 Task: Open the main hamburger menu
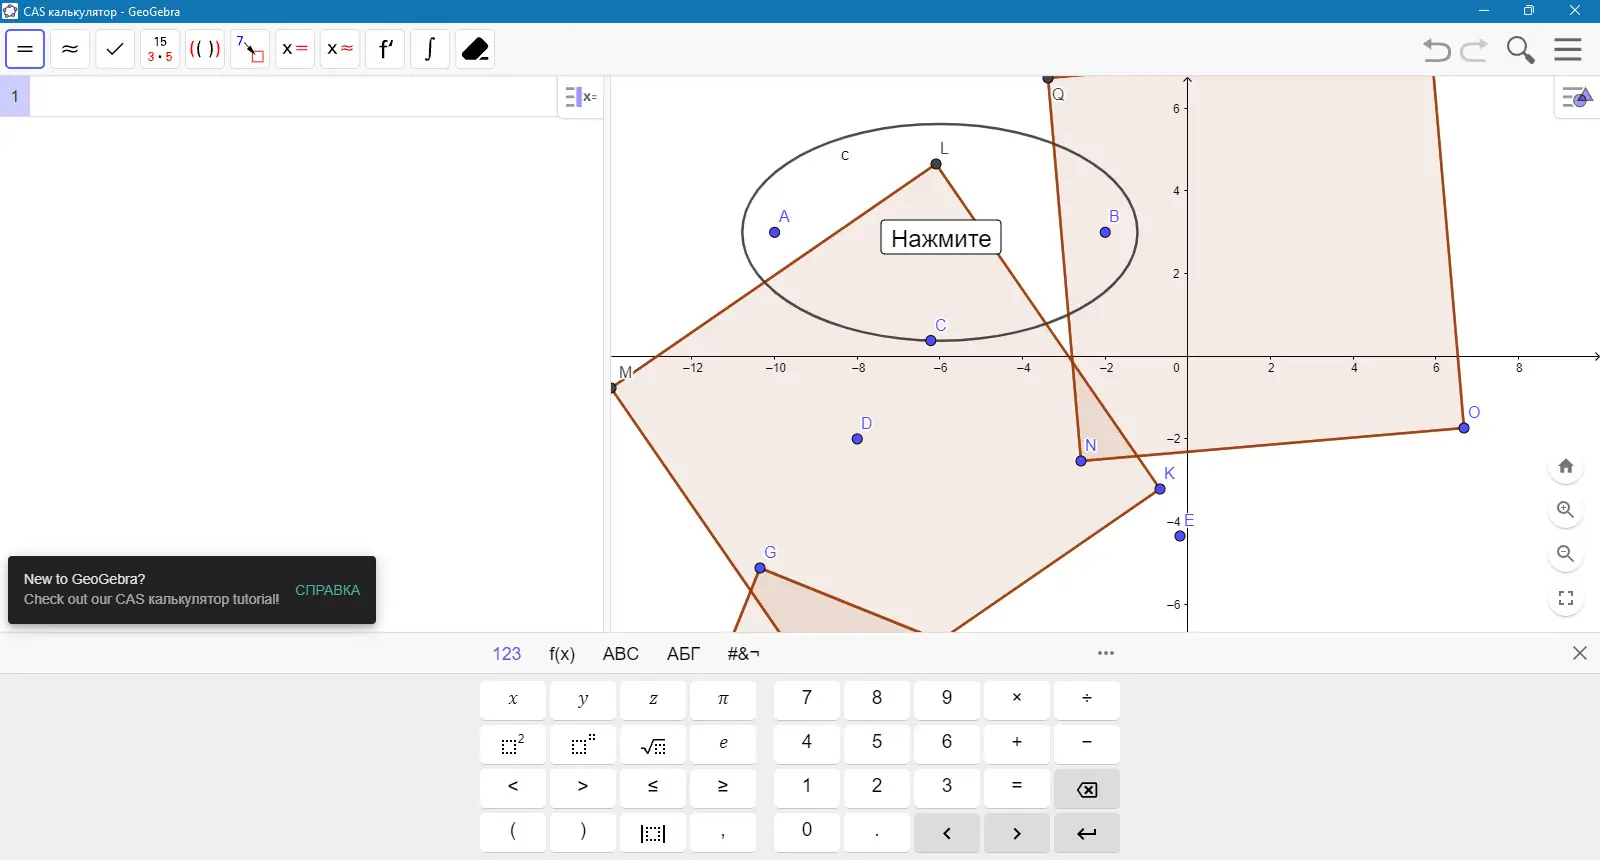(x=1568, y=49)
